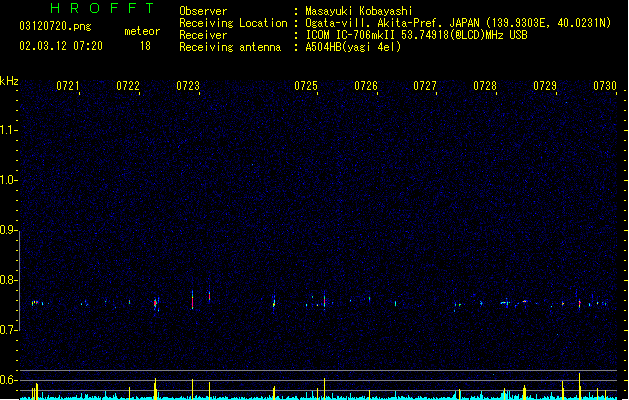
Task: Click the A504HB(yagi 4el) antenna text
Action: coord(353,47)
